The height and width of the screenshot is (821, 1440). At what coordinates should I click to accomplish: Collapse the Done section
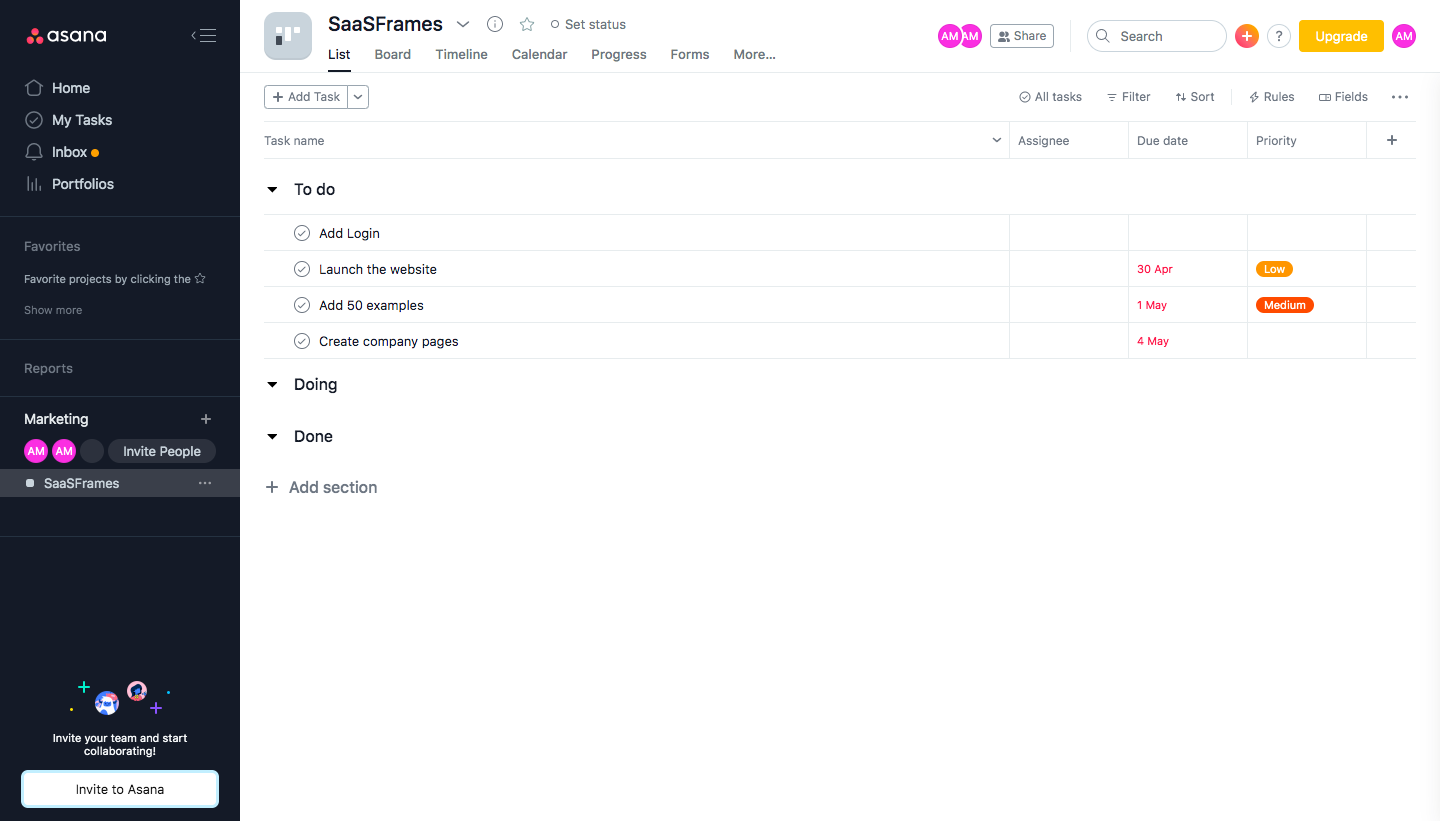pyautogui.click(x=272, y=436)
